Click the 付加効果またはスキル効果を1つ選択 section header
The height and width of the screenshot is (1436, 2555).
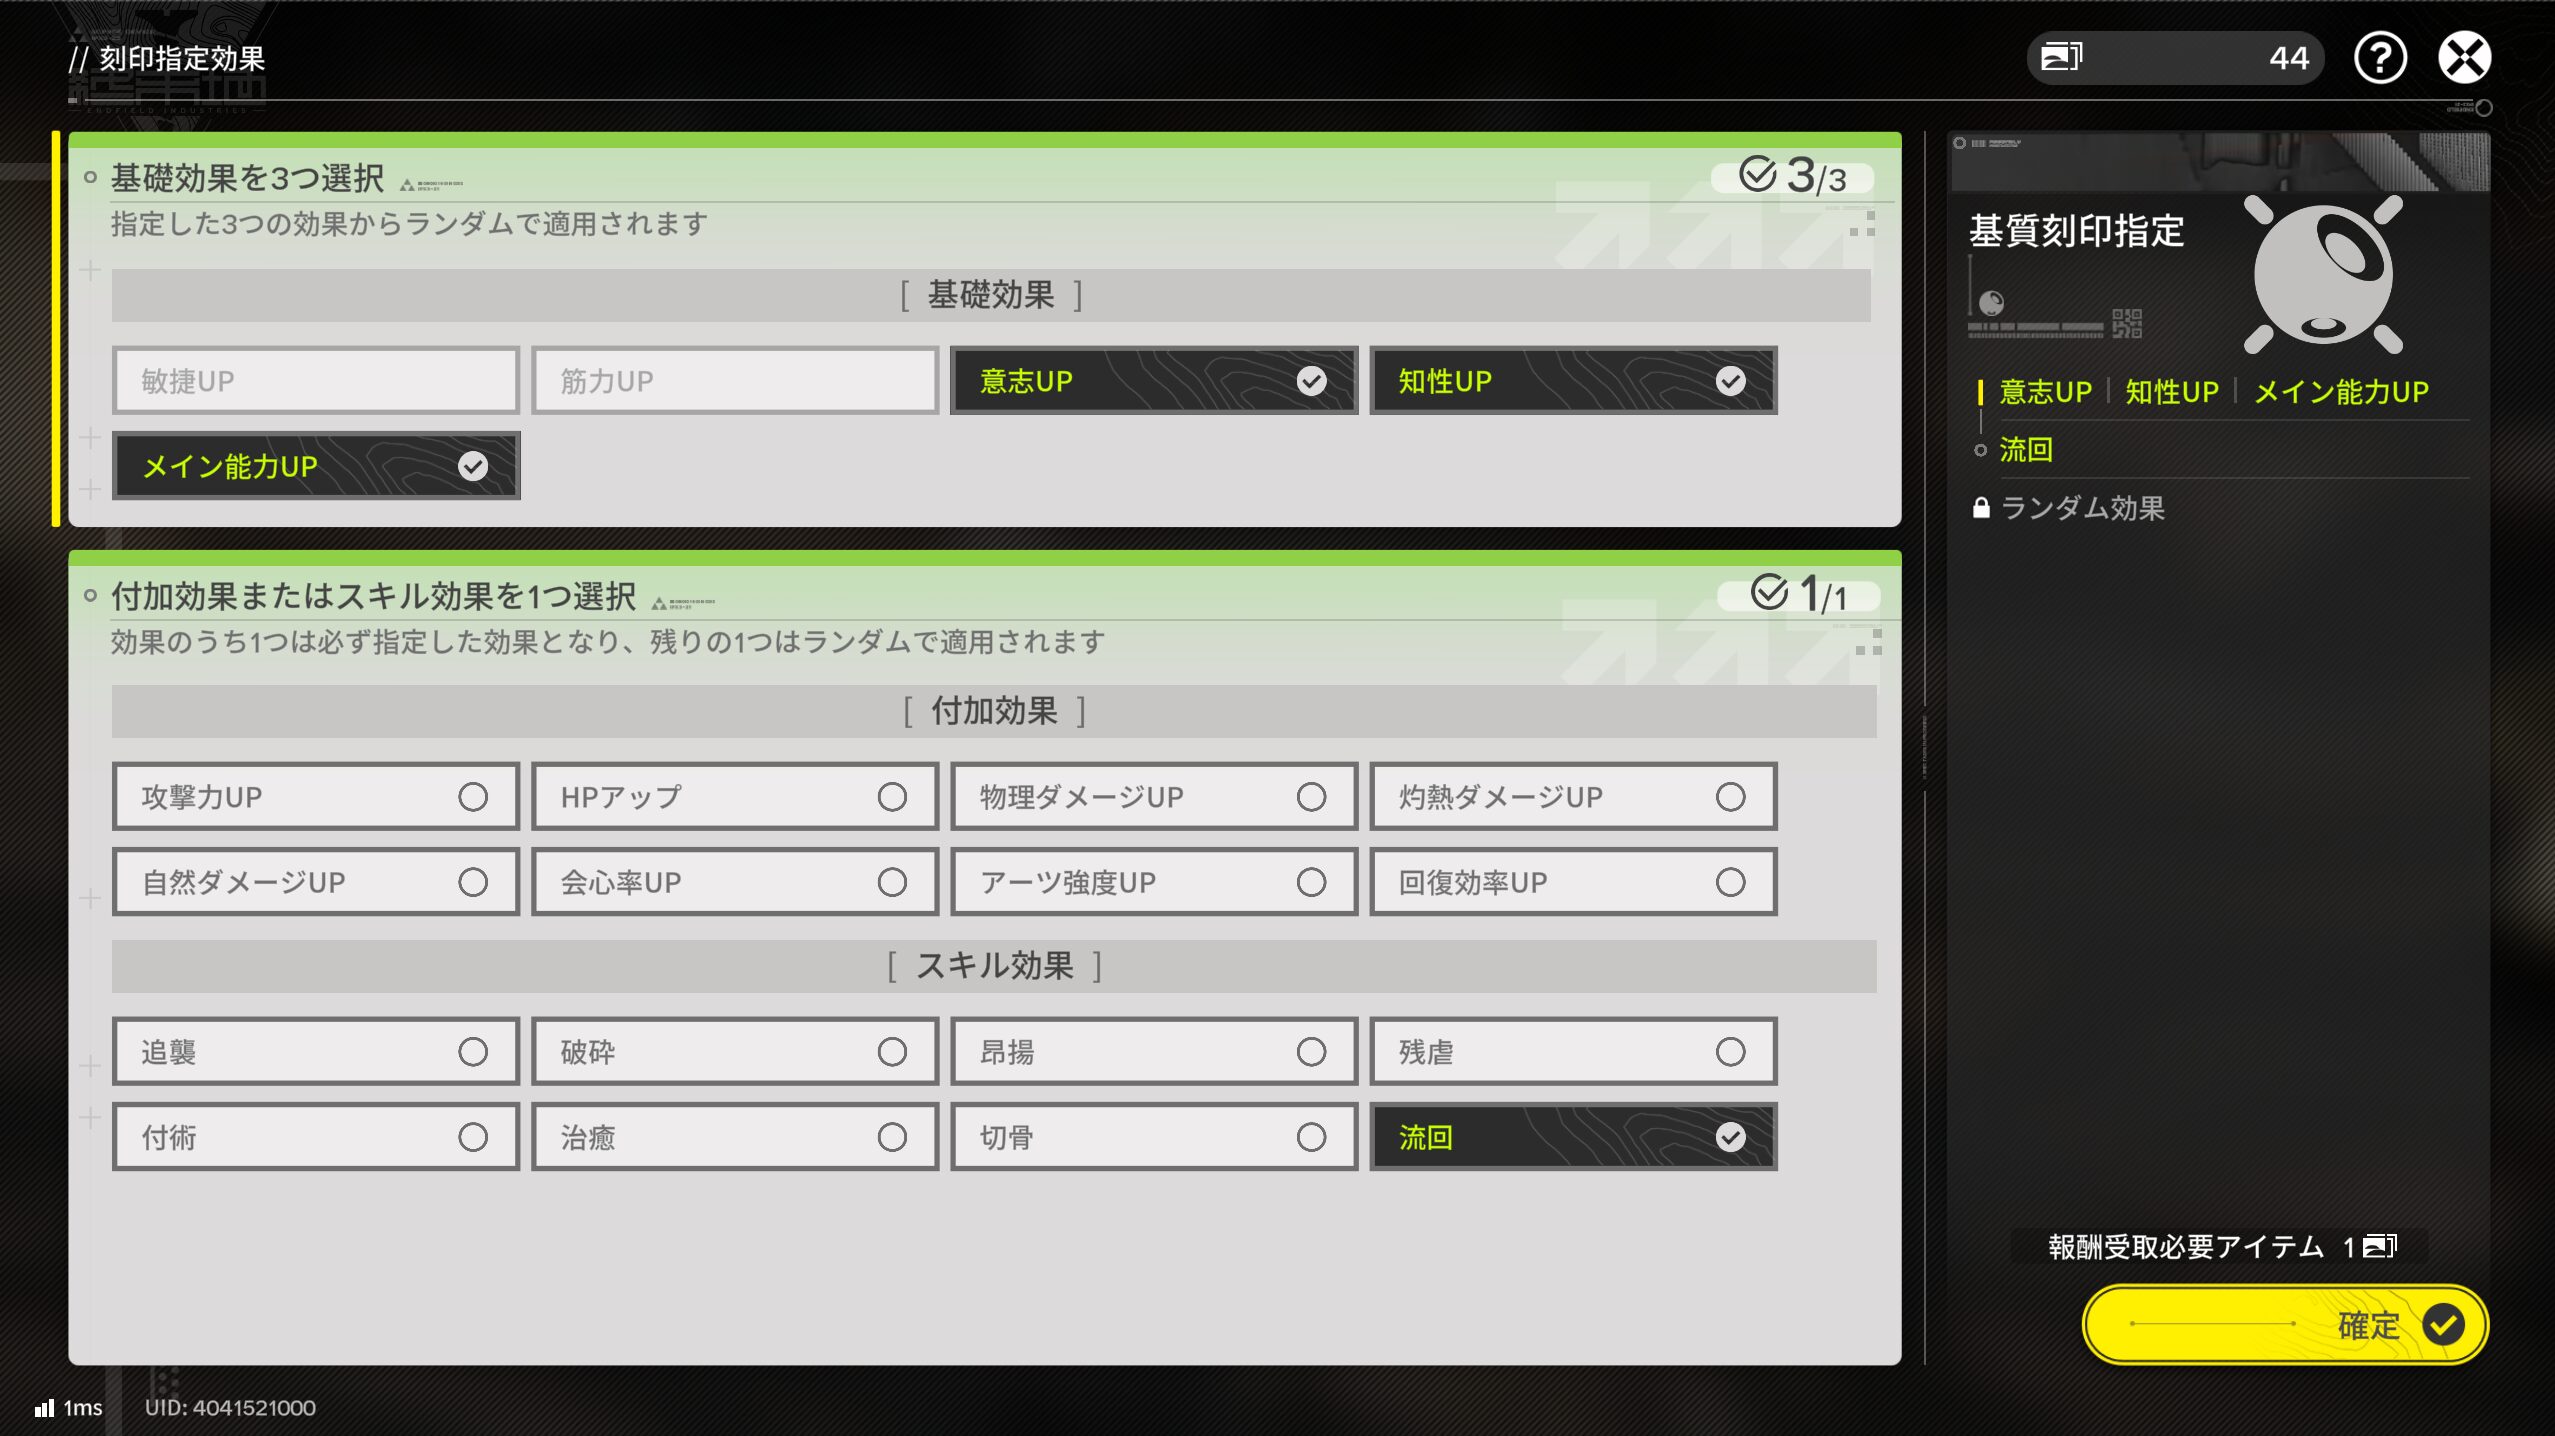tap(373, 597)
